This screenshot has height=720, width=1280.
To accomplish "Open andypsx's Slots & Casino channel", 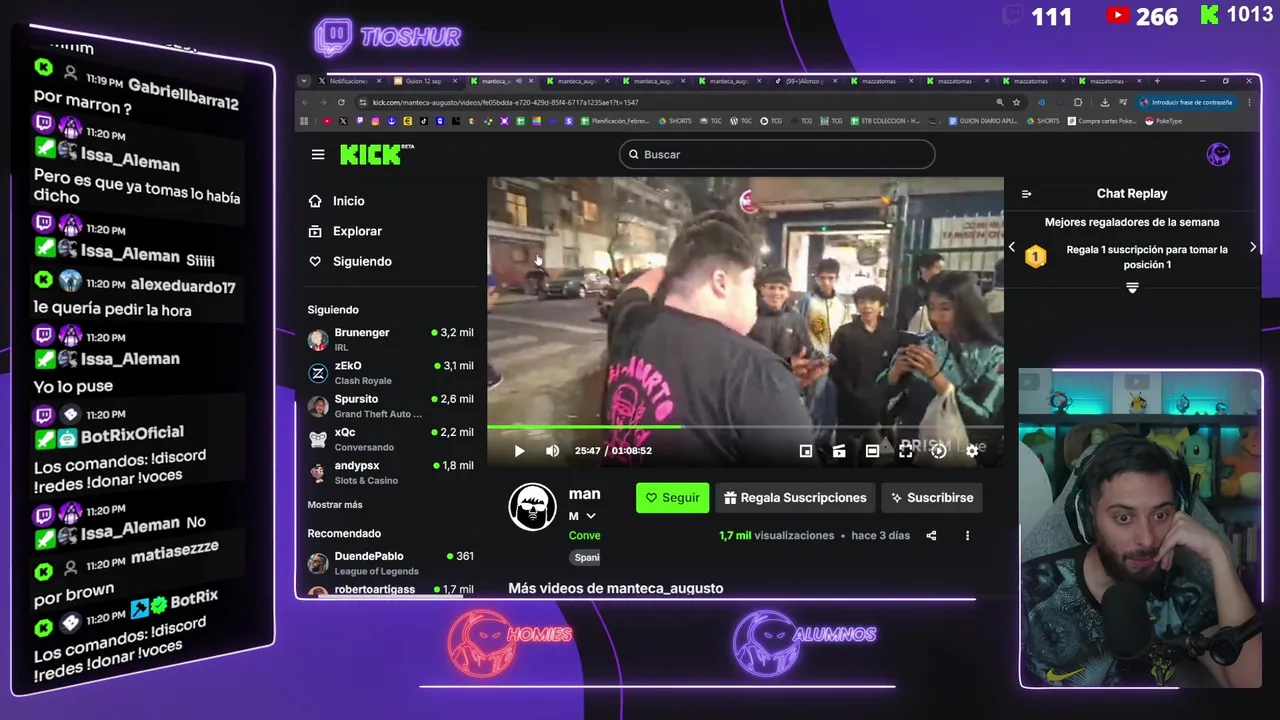I will [x=391, y=472].
